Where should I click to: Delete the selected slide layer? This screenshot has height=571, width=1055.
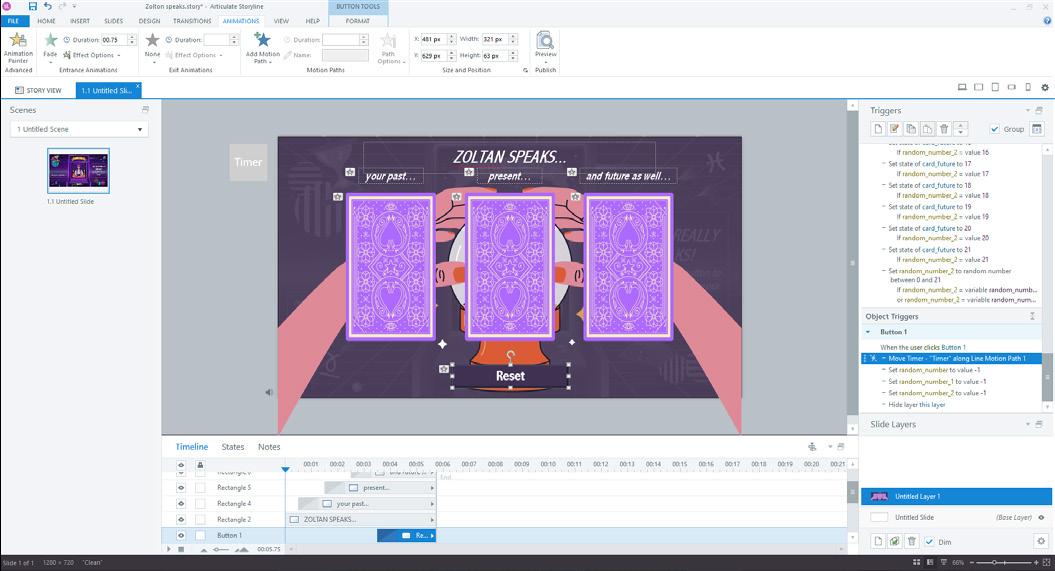[x=911, y=541]
